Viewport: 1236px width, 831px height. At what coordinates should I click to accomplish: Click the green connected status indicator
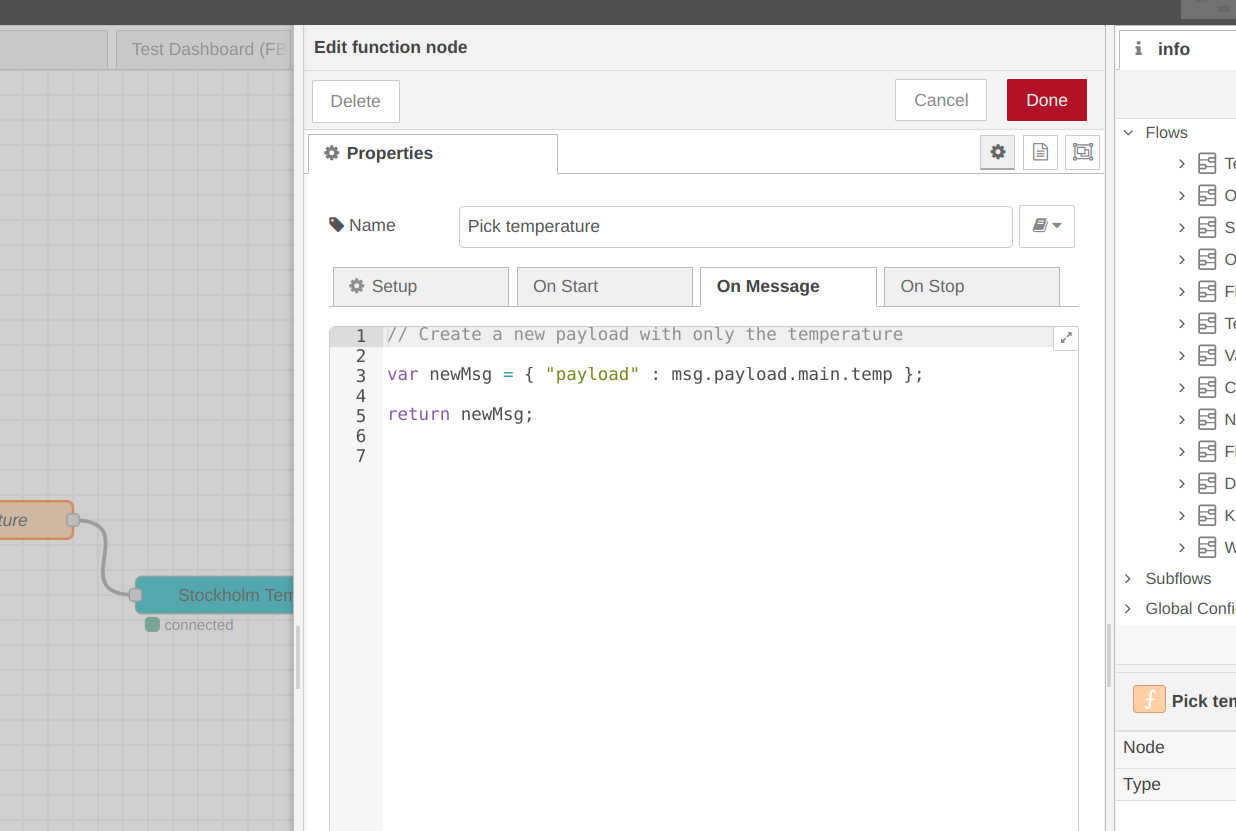152,625
